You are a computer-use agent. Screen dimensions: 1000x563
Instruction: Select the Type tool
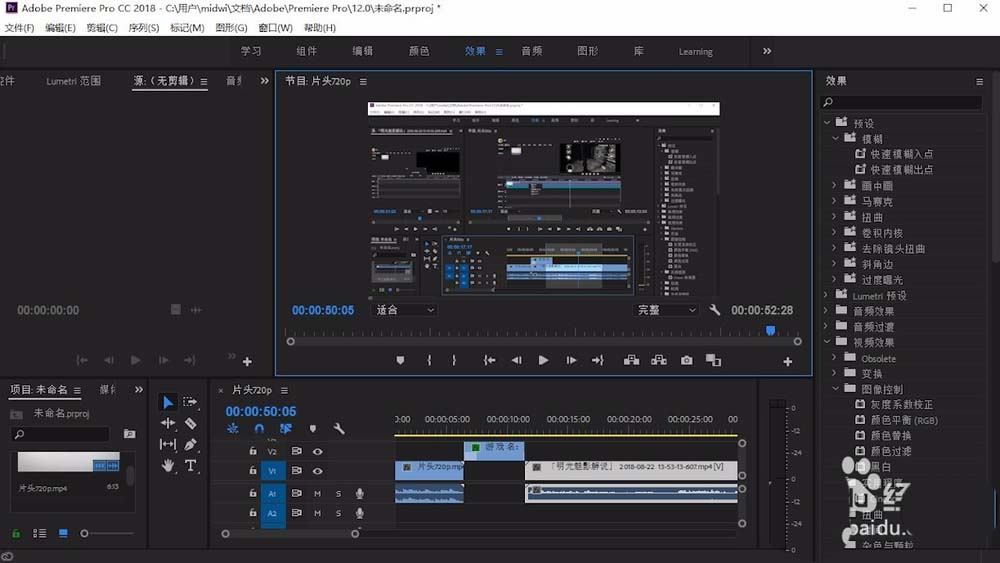tap(190, 465)
